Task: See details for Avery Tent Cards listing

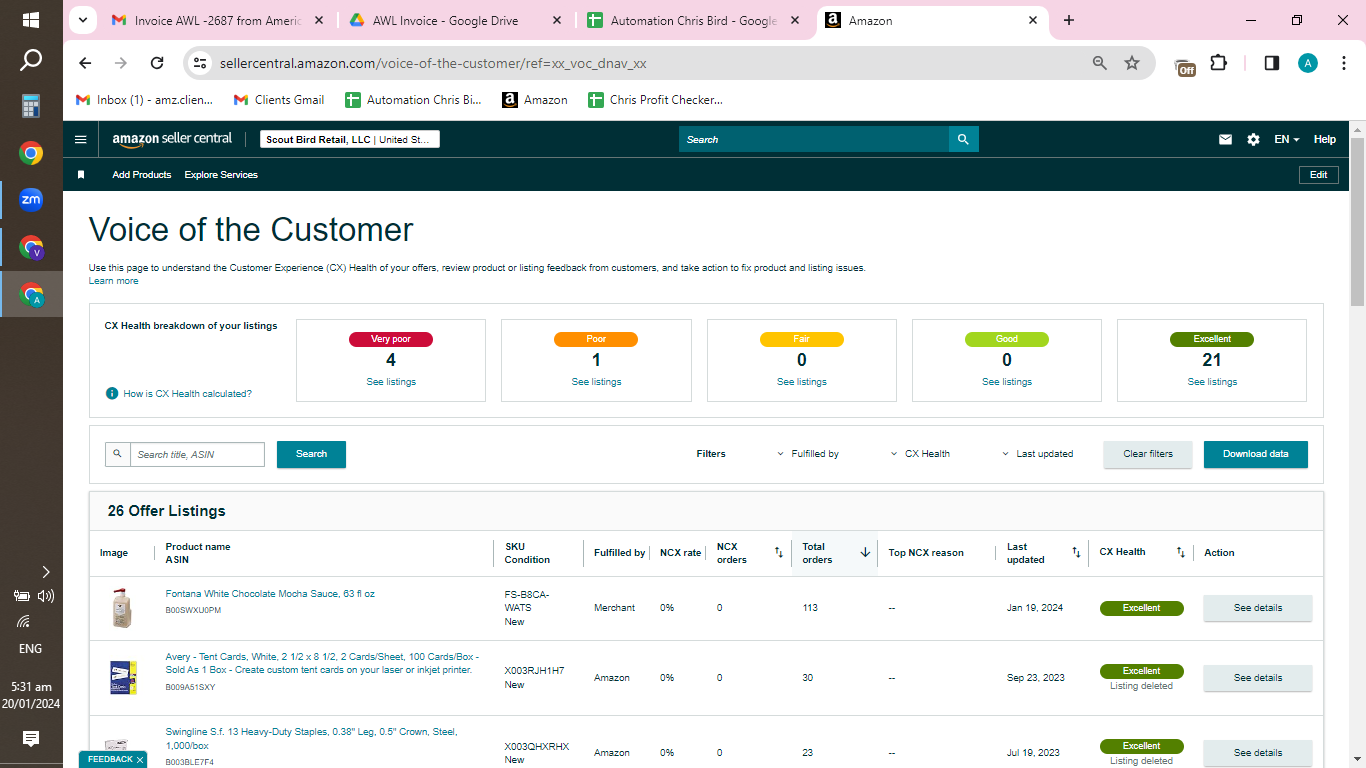Action: coord(1257,678)
